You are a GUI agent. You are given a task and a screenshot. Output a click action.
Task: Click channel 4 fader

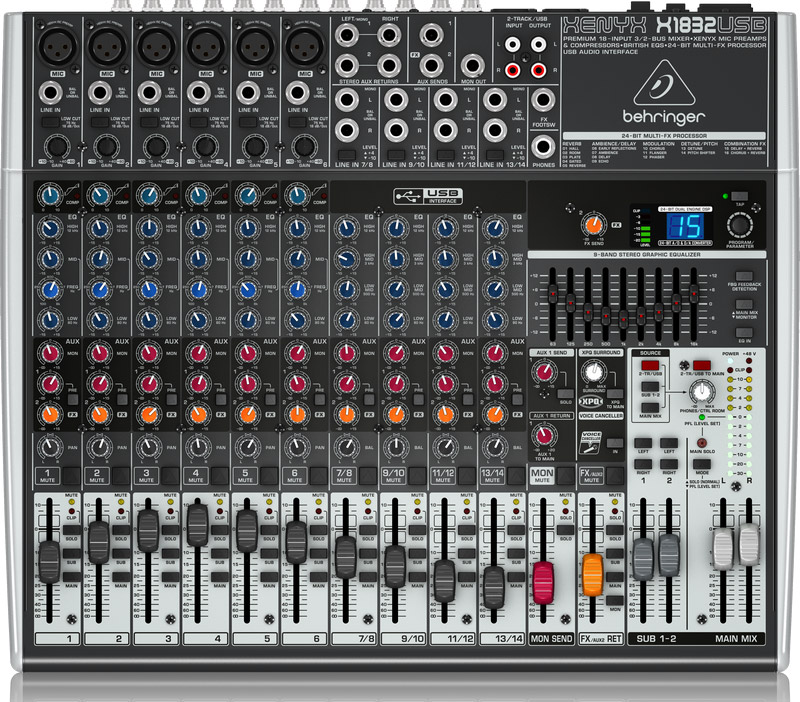pyautogui.click(x=198, y=524)
